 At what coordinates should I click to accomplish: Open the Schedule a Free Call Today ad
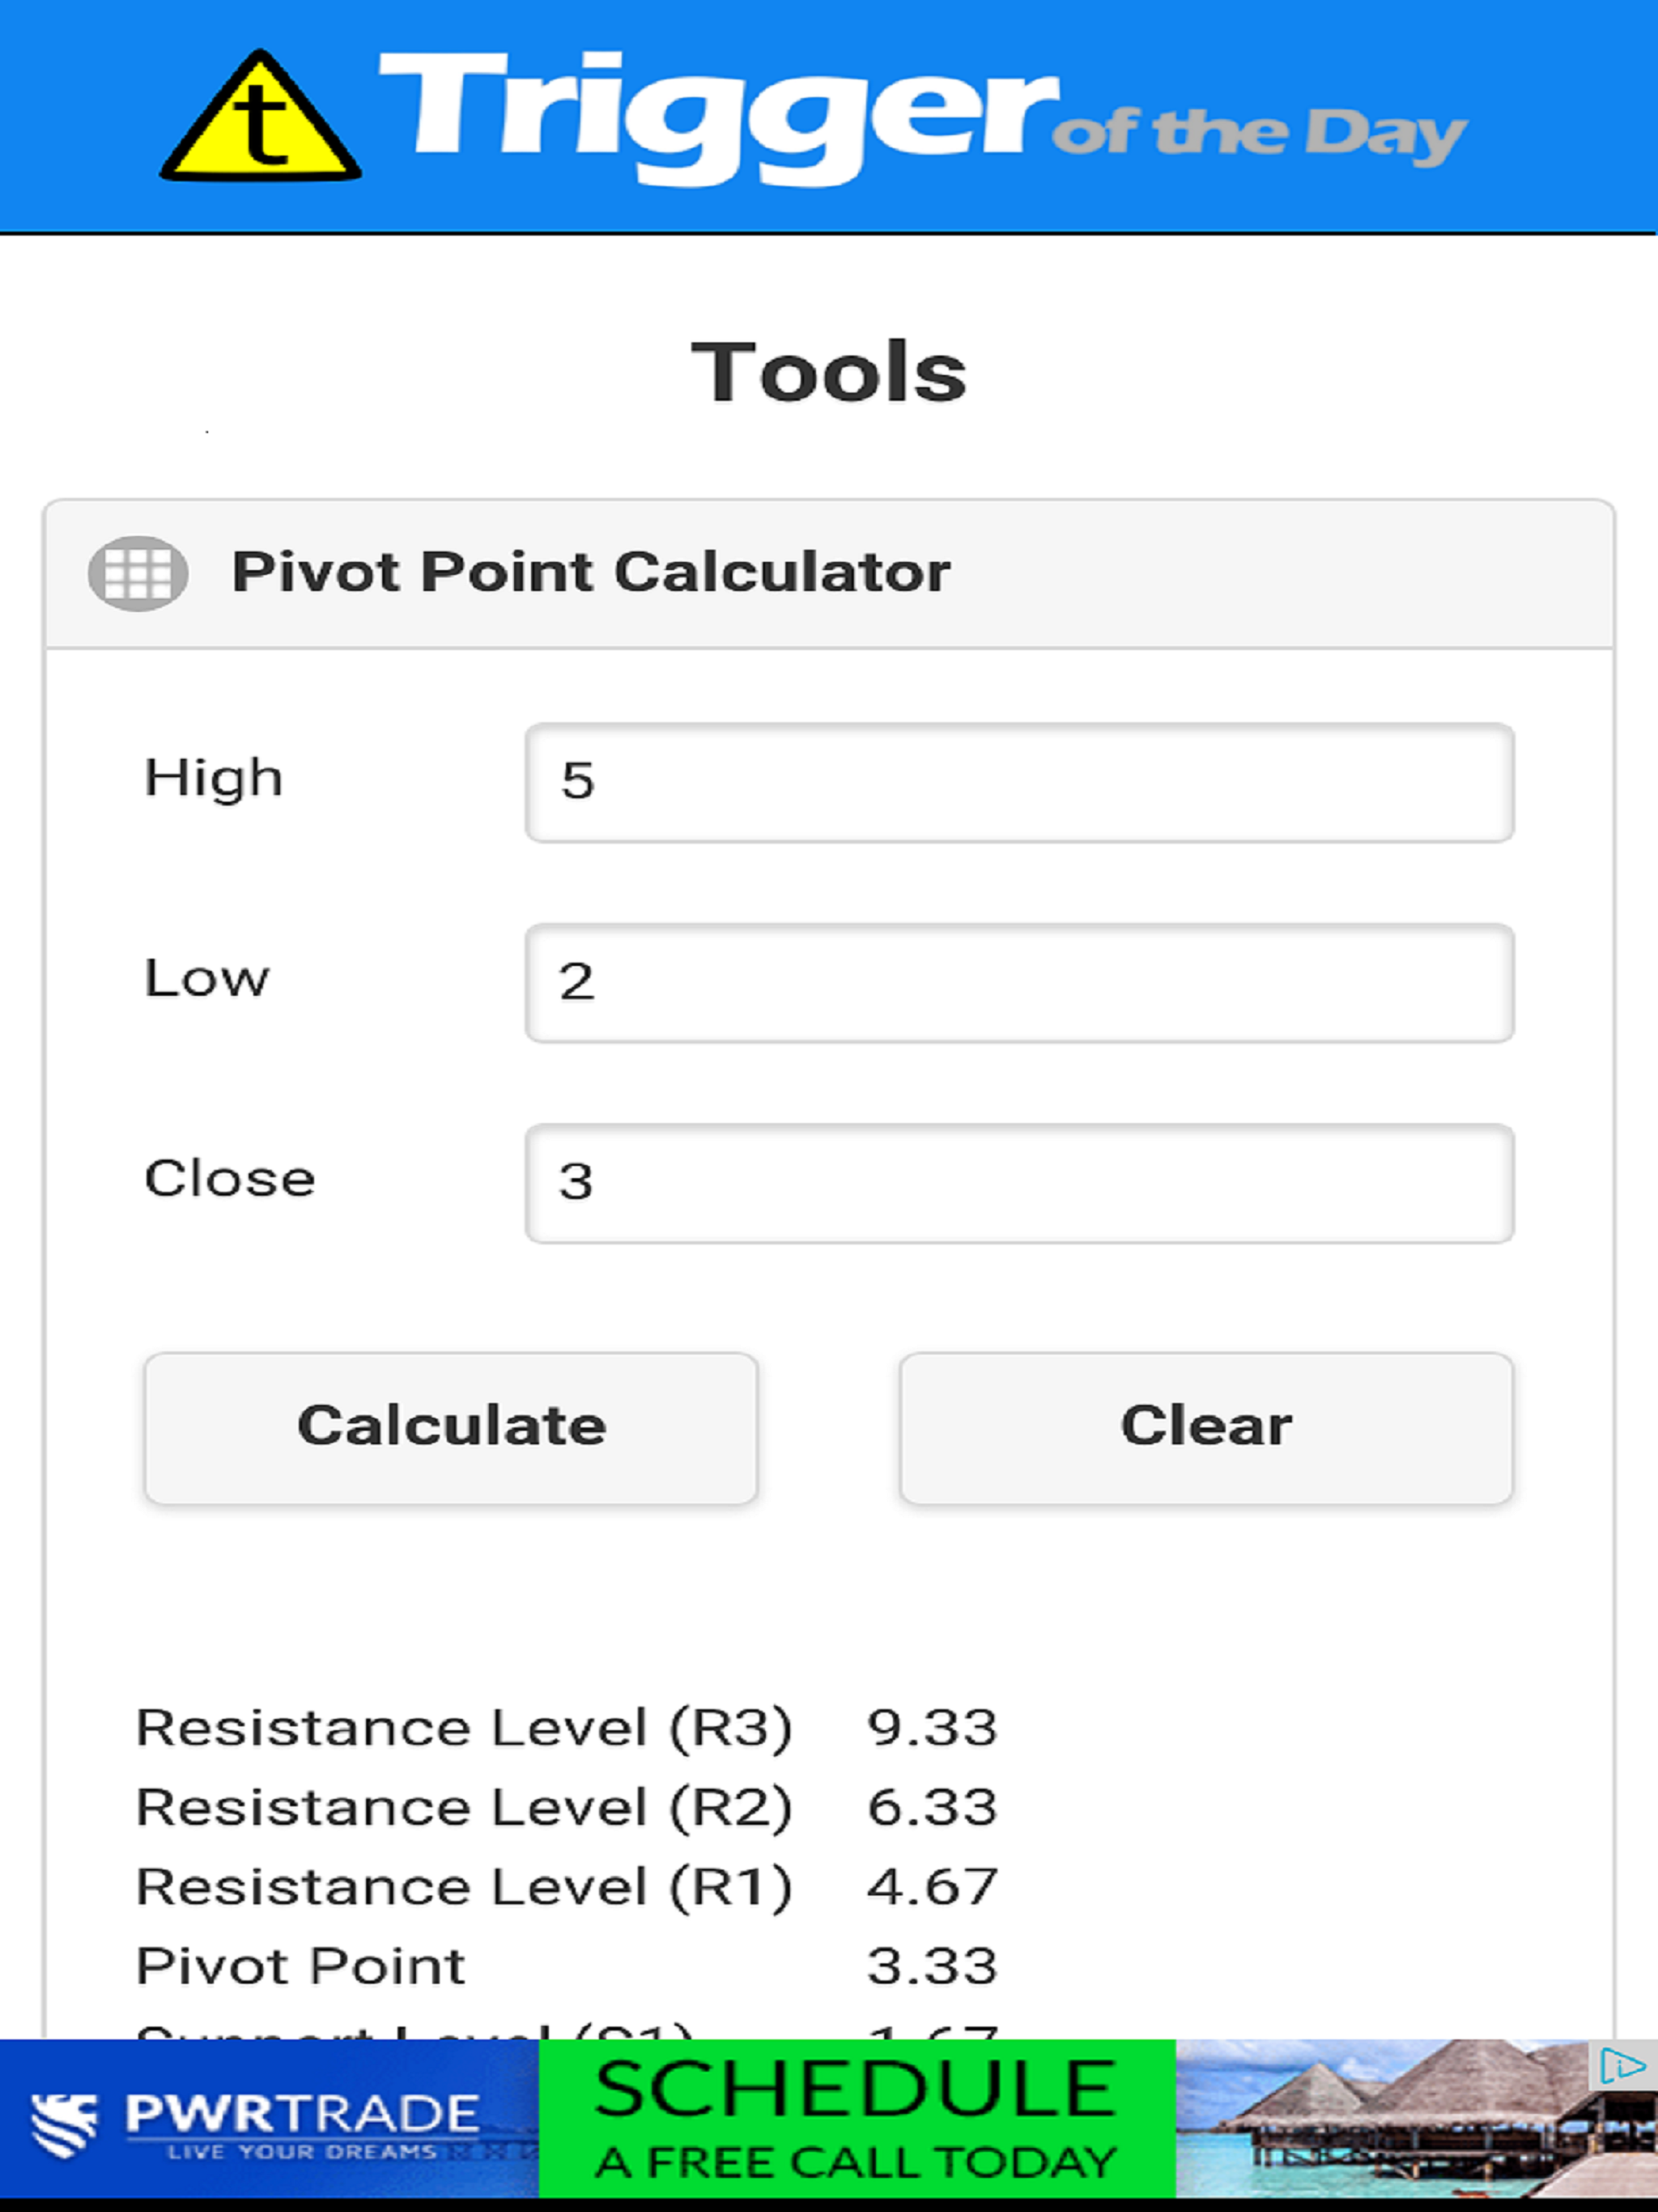pos(857,2119)
